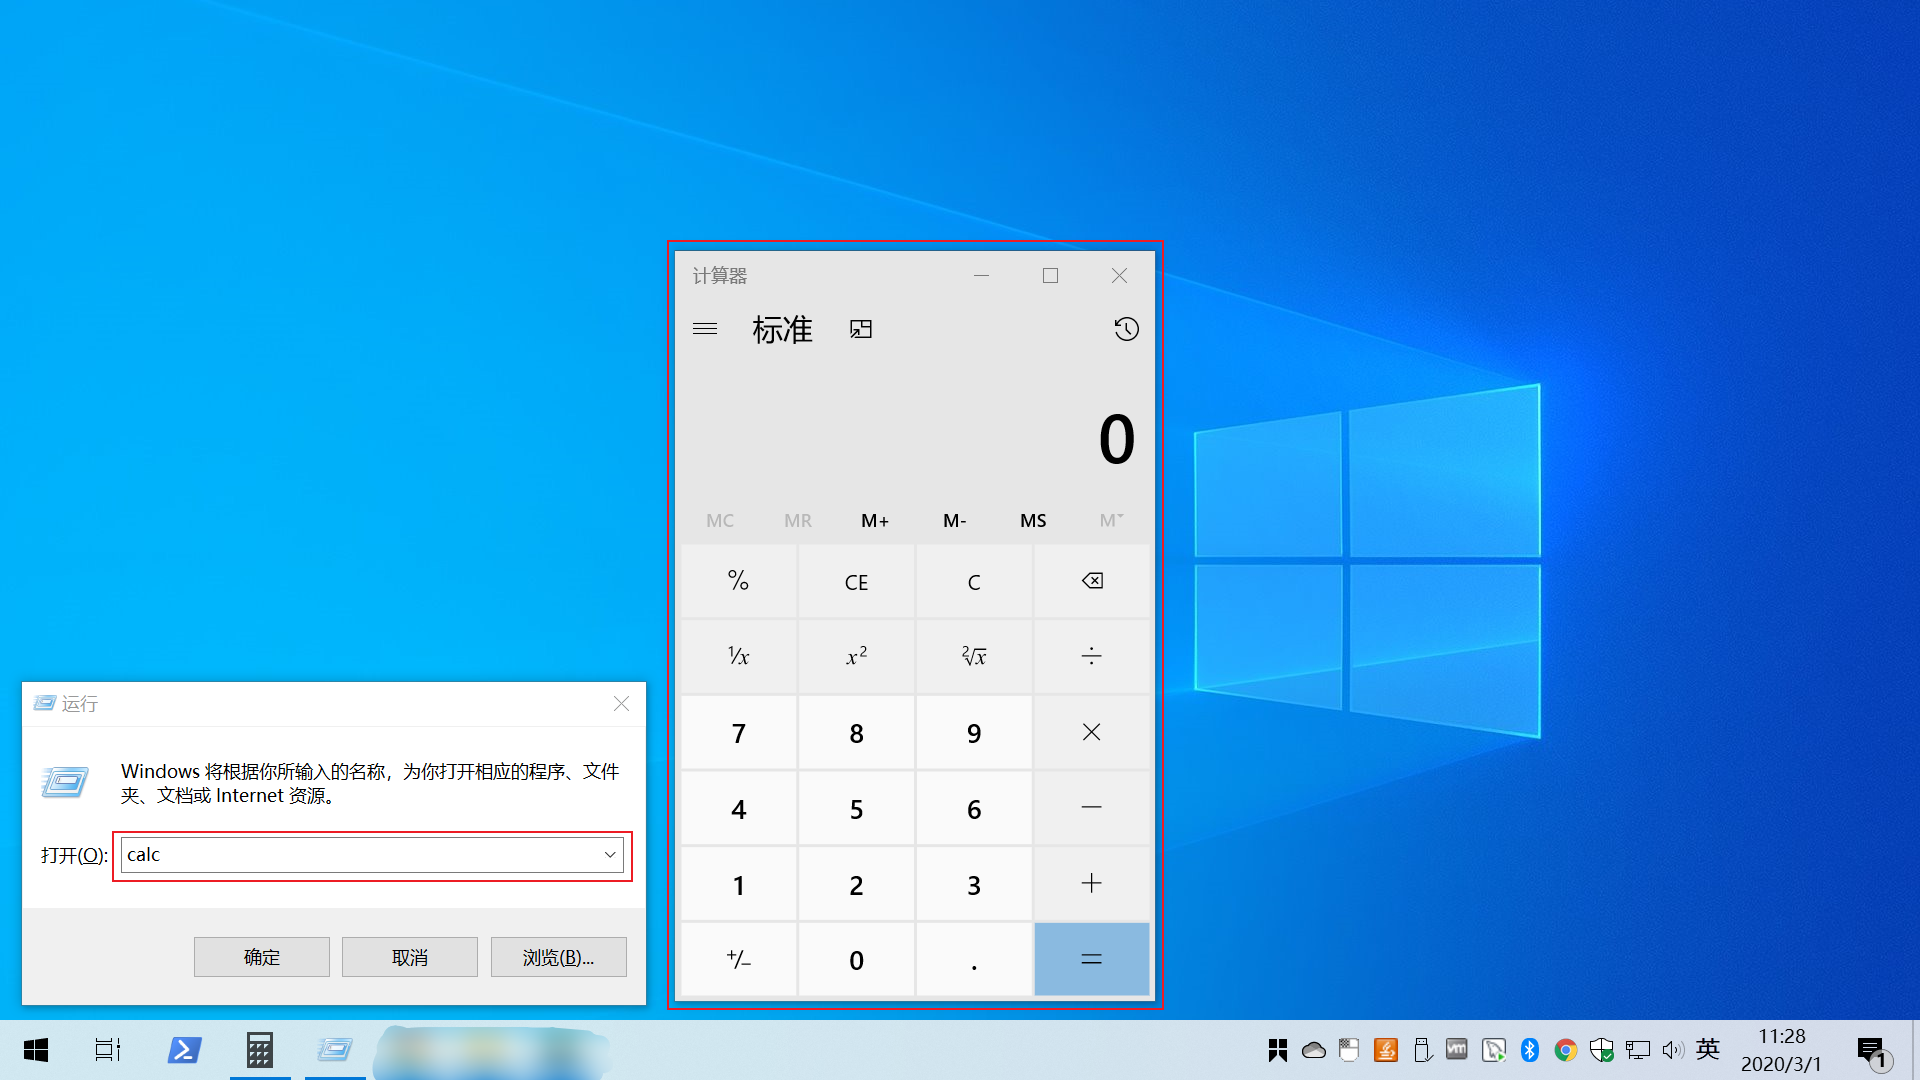The height and width of the screenshot is (1080, 1920).
Task: Click the number 7 key
Action: pos(739,733)
